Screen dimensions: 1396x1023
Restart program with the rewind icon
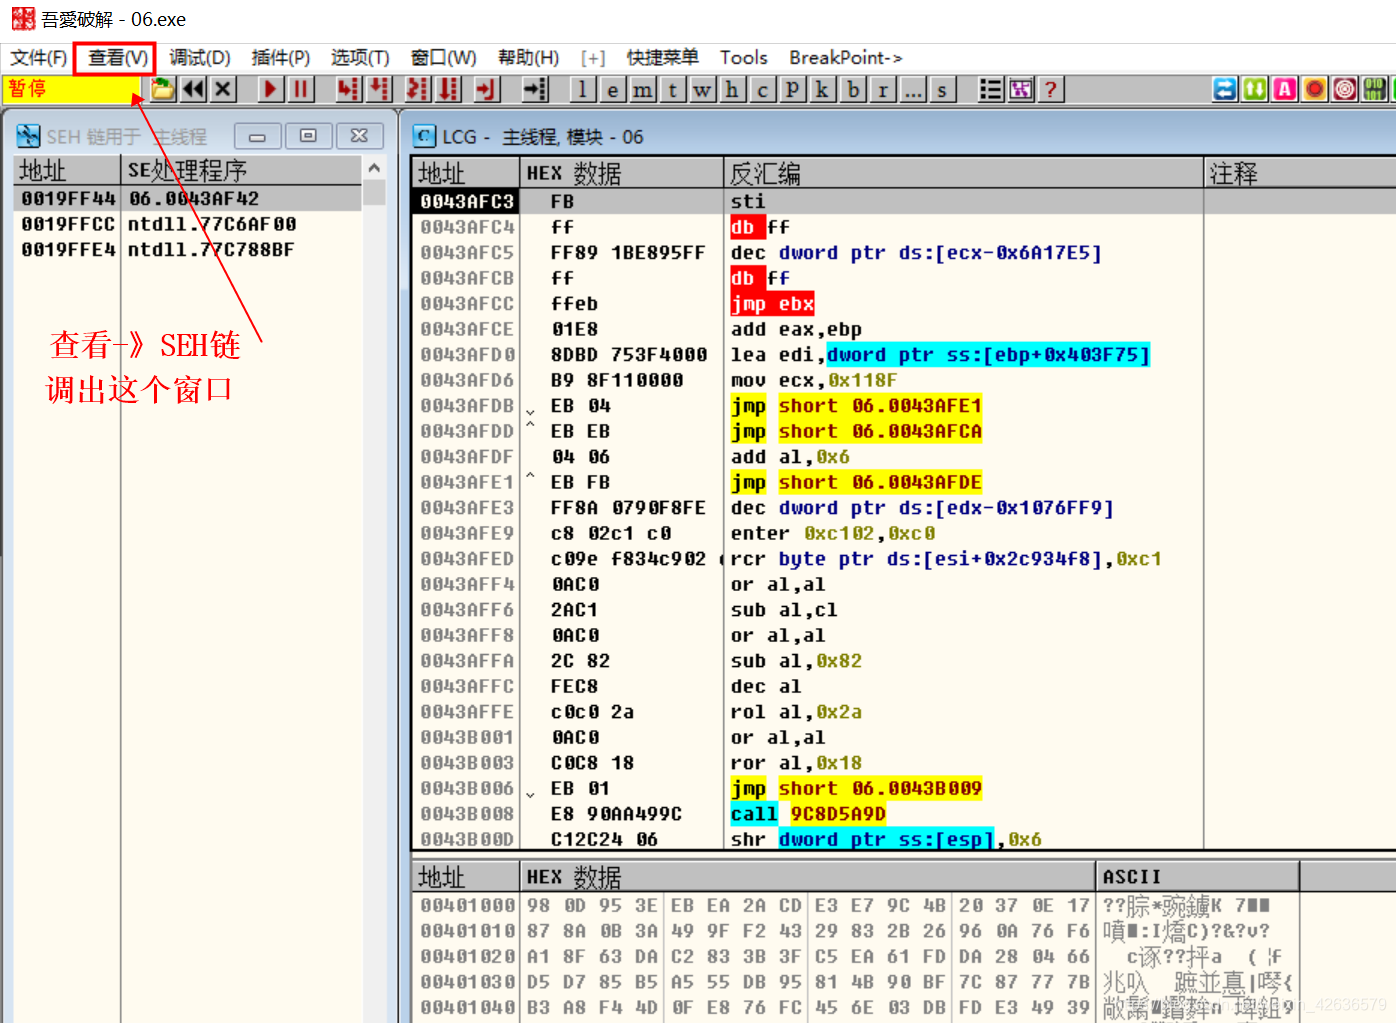coord(193,90)
